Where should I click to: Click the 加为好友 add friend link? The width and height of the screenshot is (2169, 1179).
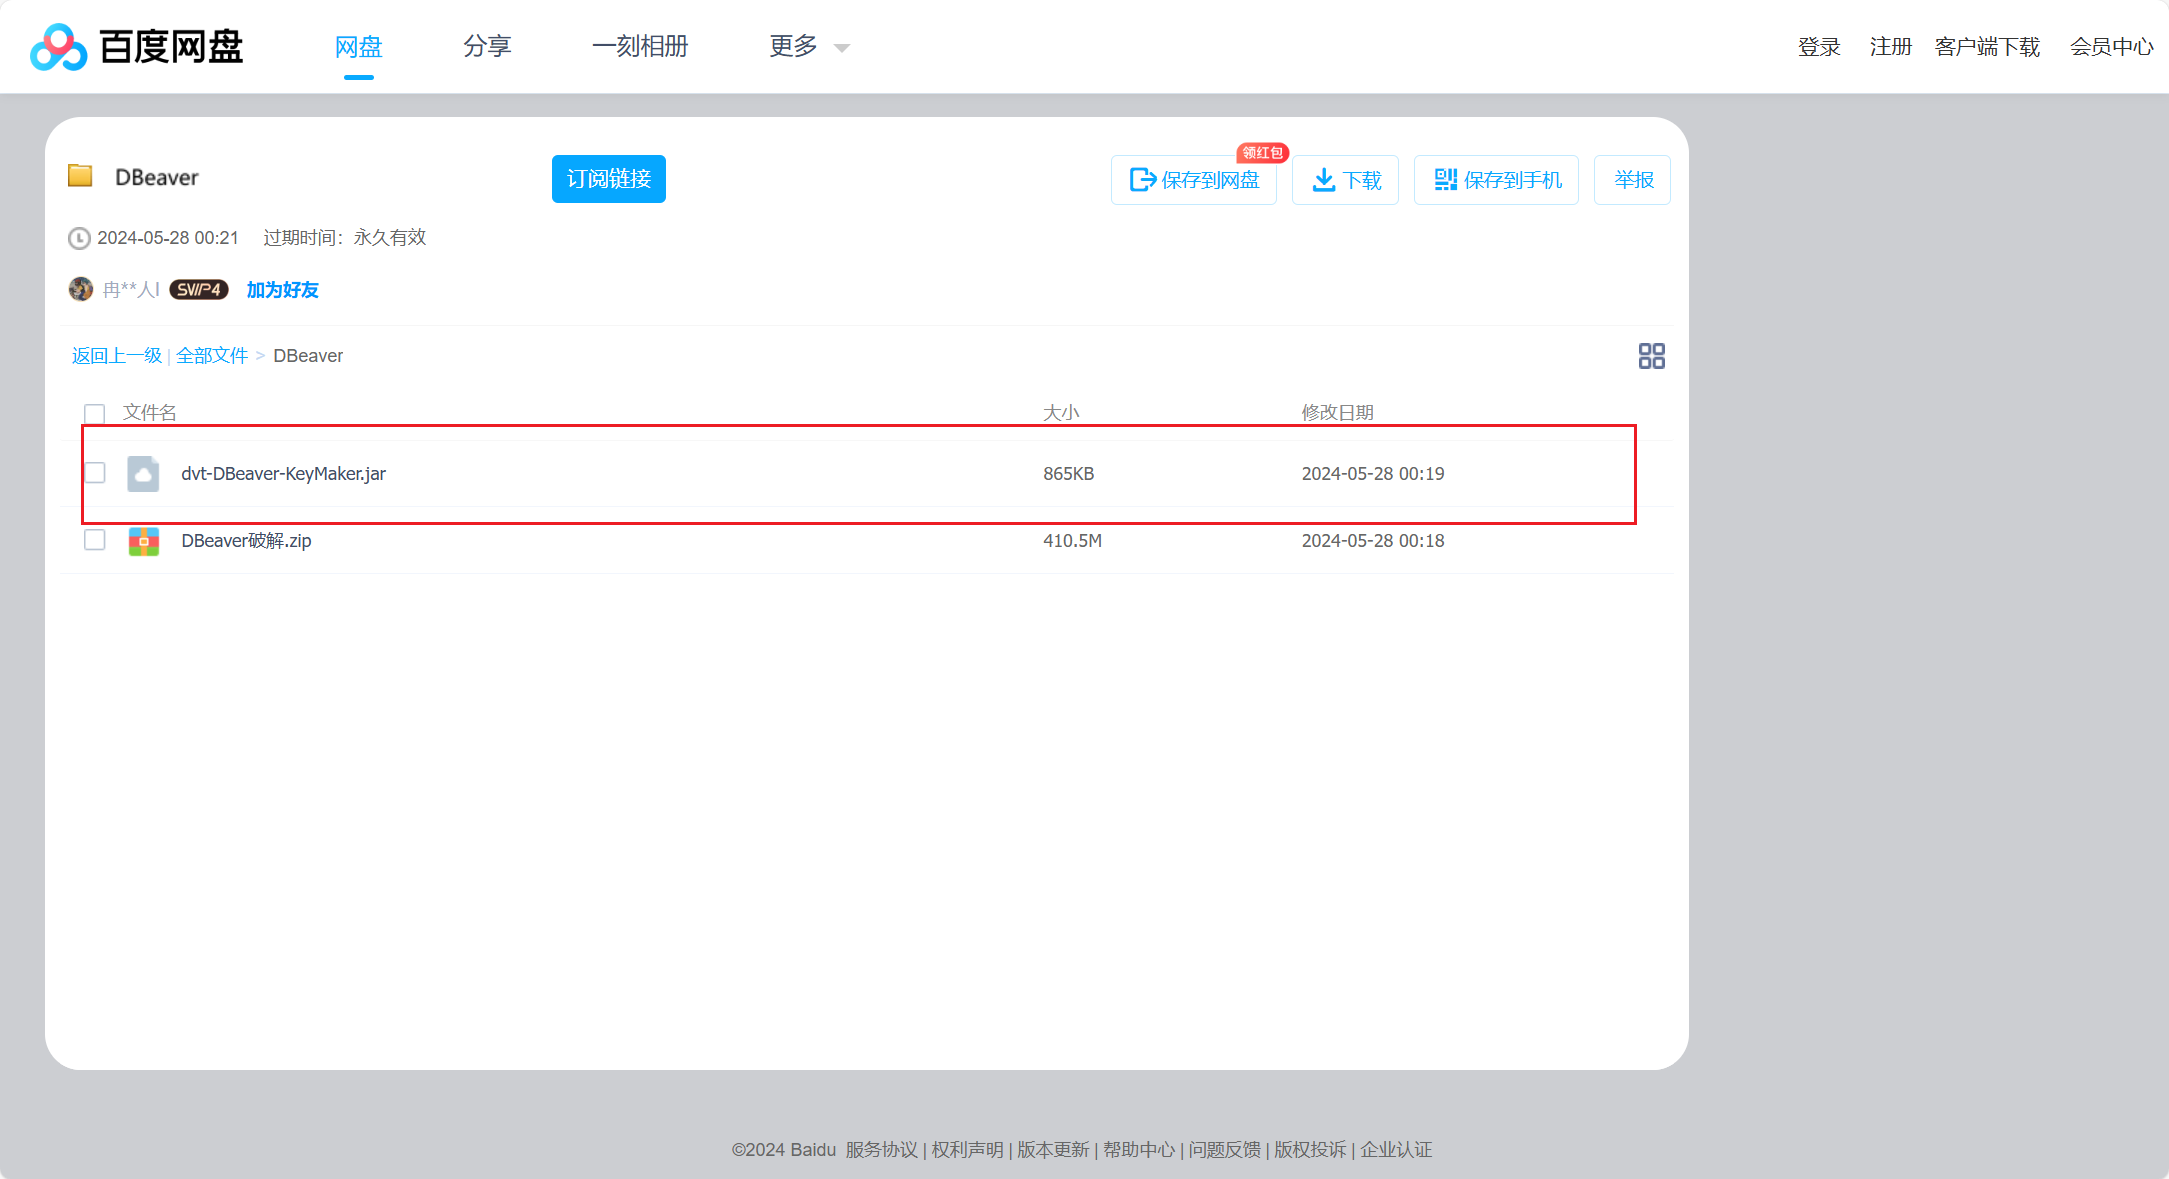point(282,289)
